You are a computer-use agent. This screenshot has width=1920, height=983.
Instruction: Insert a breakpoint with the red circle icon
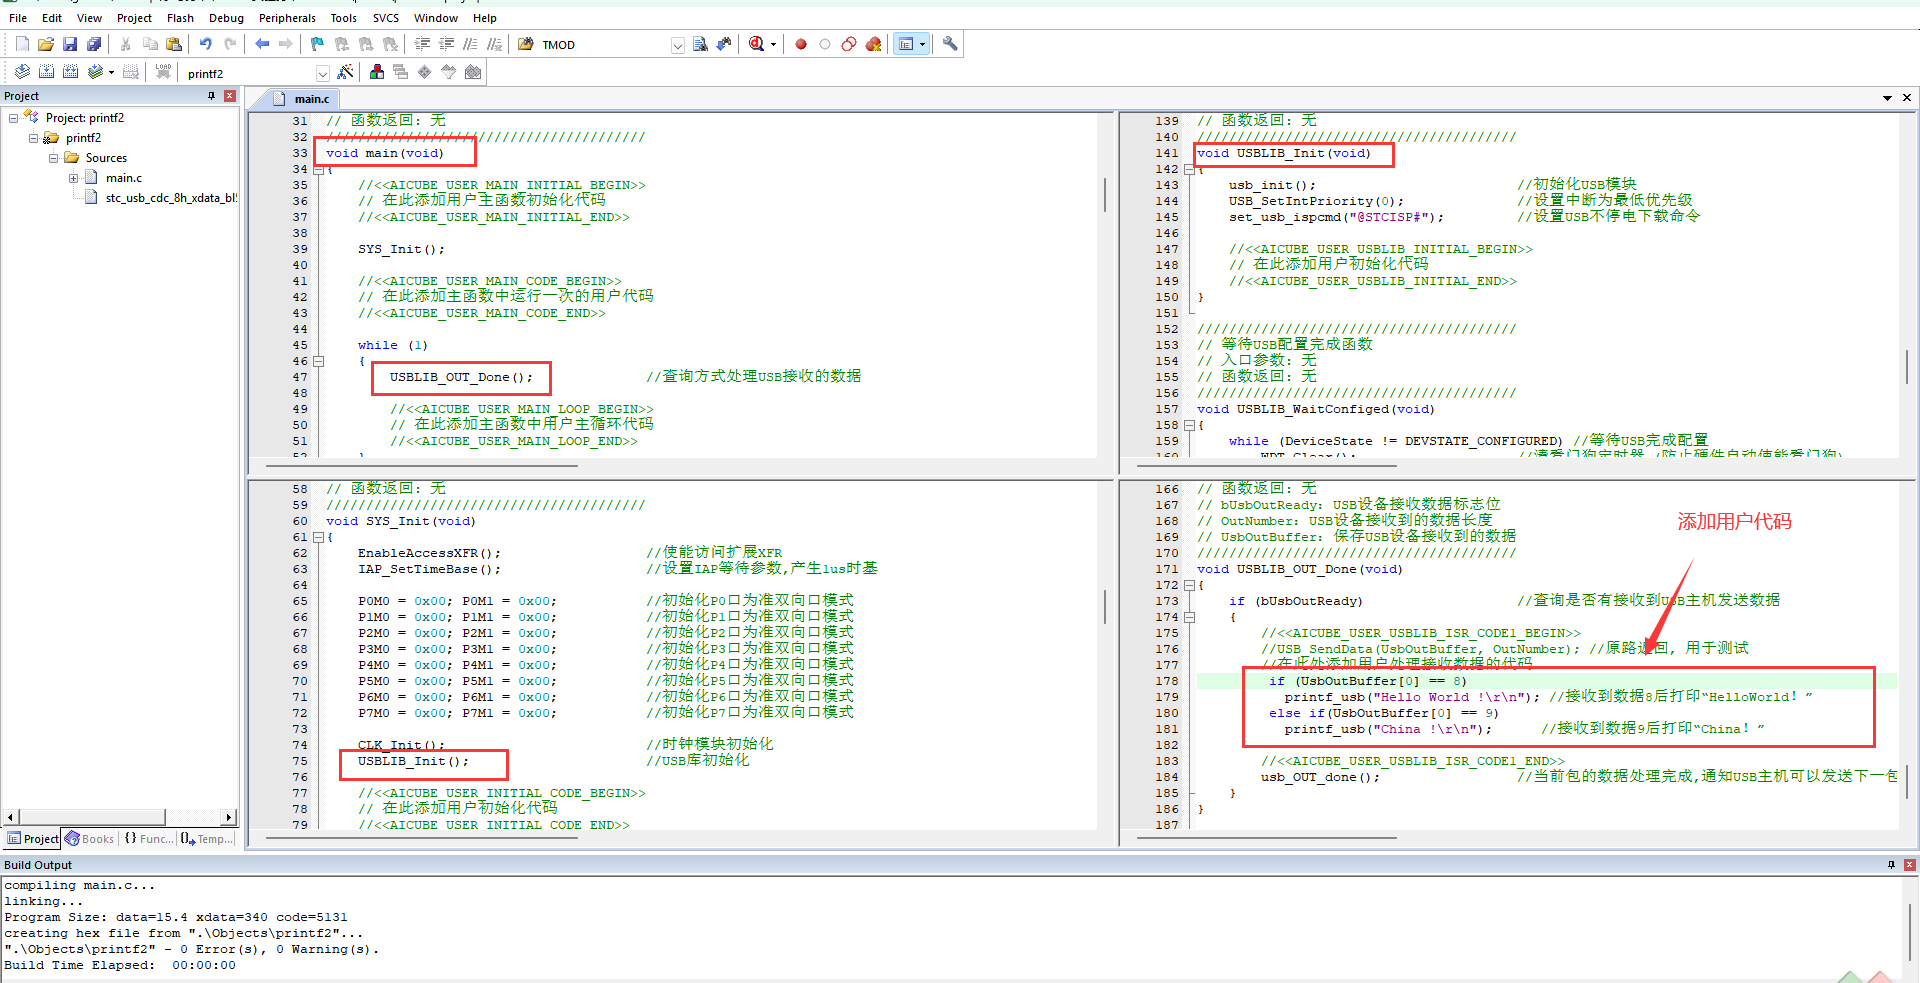tap(801, 44)
